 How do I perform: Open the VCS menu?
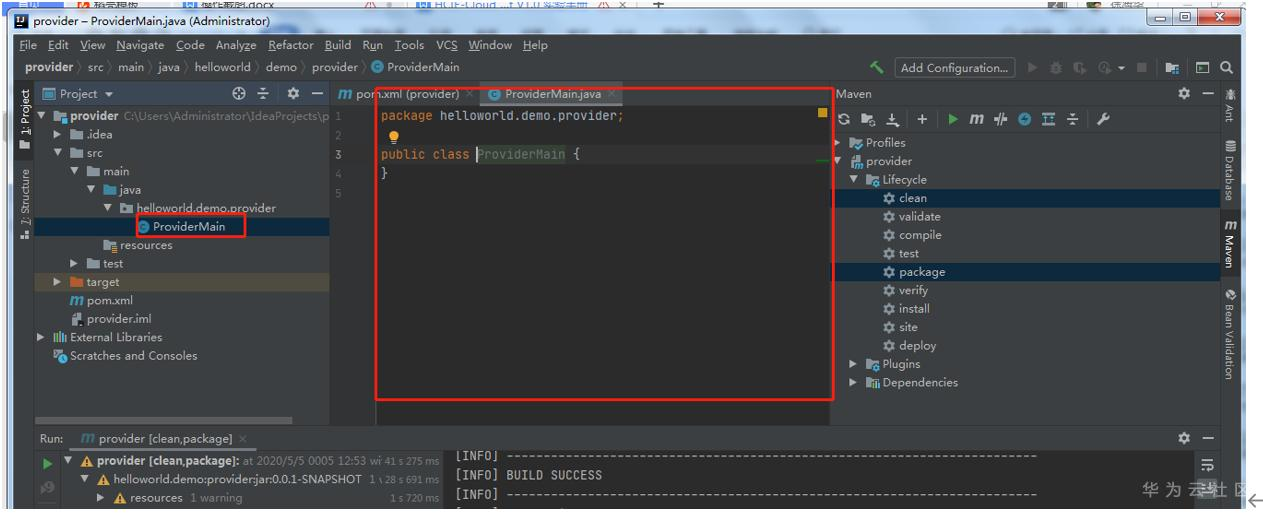tap(447, 45)
